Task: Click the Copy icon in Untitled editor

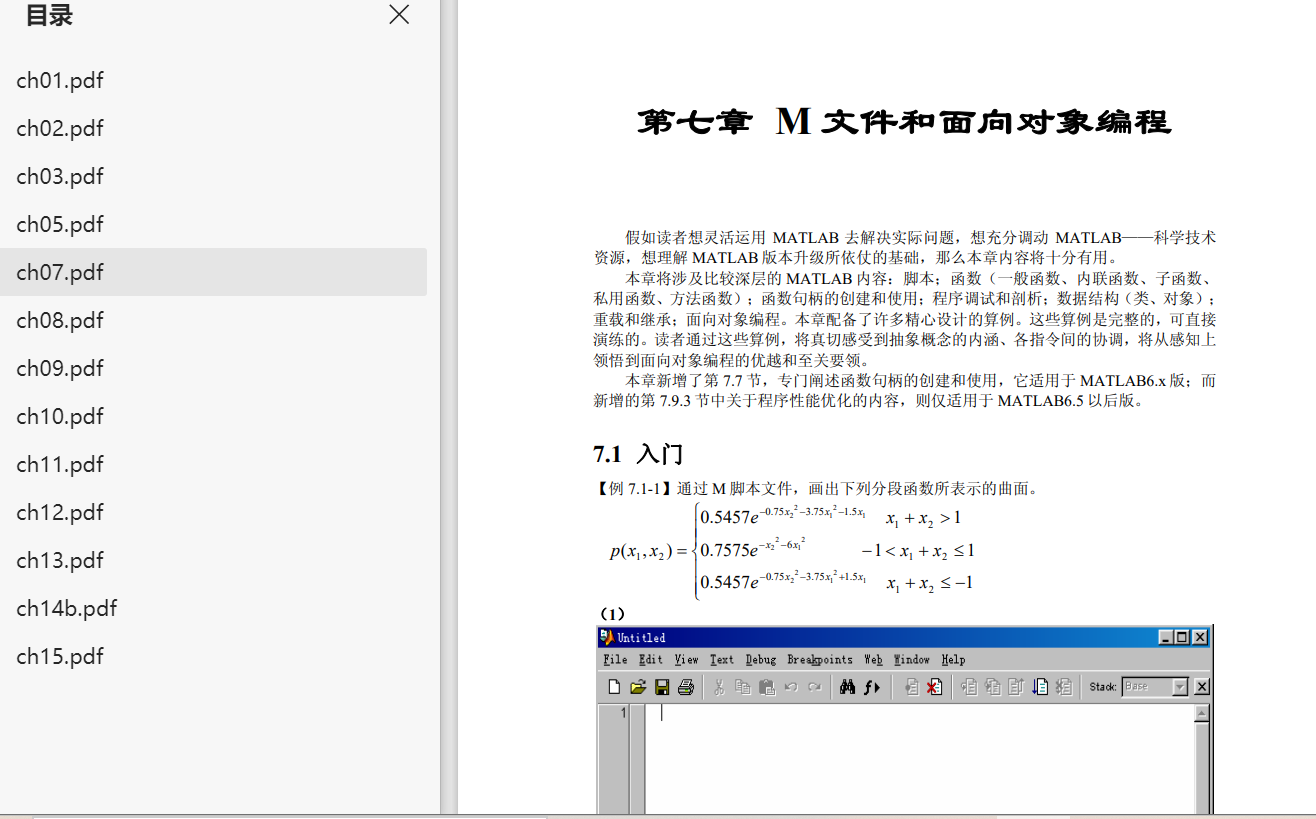Action: 743,687
